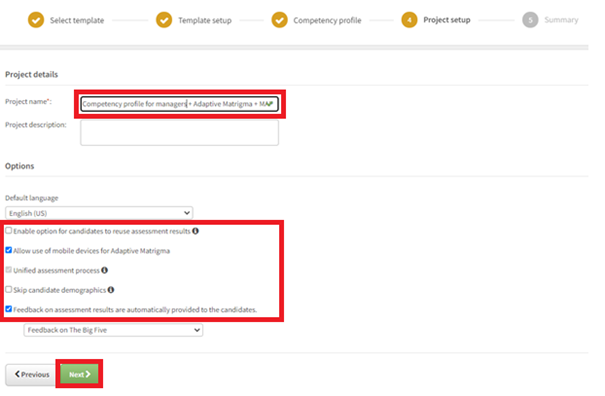Jump to the Summary step label
Viewport: 605px width, 396px height.
561,20
